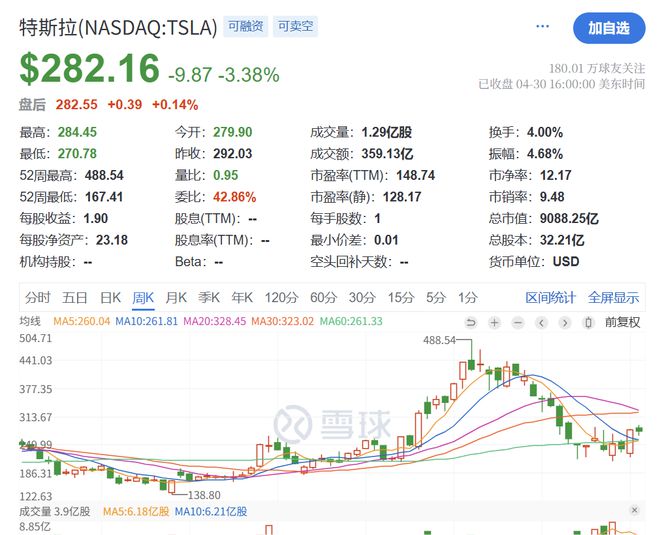The height and width of the screenshot is (535, 660).
Task: Select the 120分 interval tab
Action: tap(281, 298)
